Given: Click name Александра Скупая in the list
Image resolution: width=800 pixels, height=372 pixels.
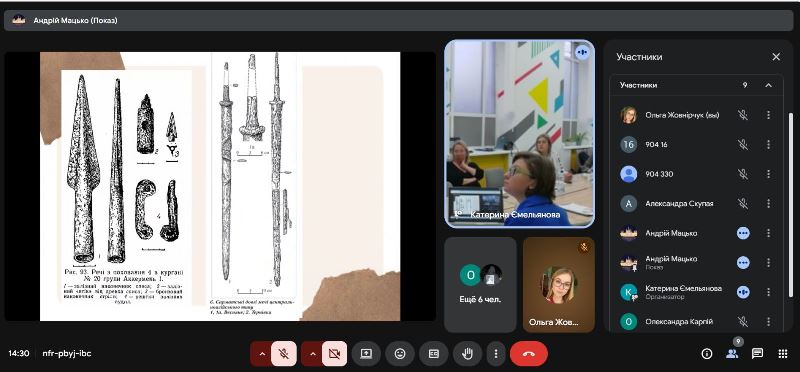Looking at the screenshot, I should (x=679, y=204).
